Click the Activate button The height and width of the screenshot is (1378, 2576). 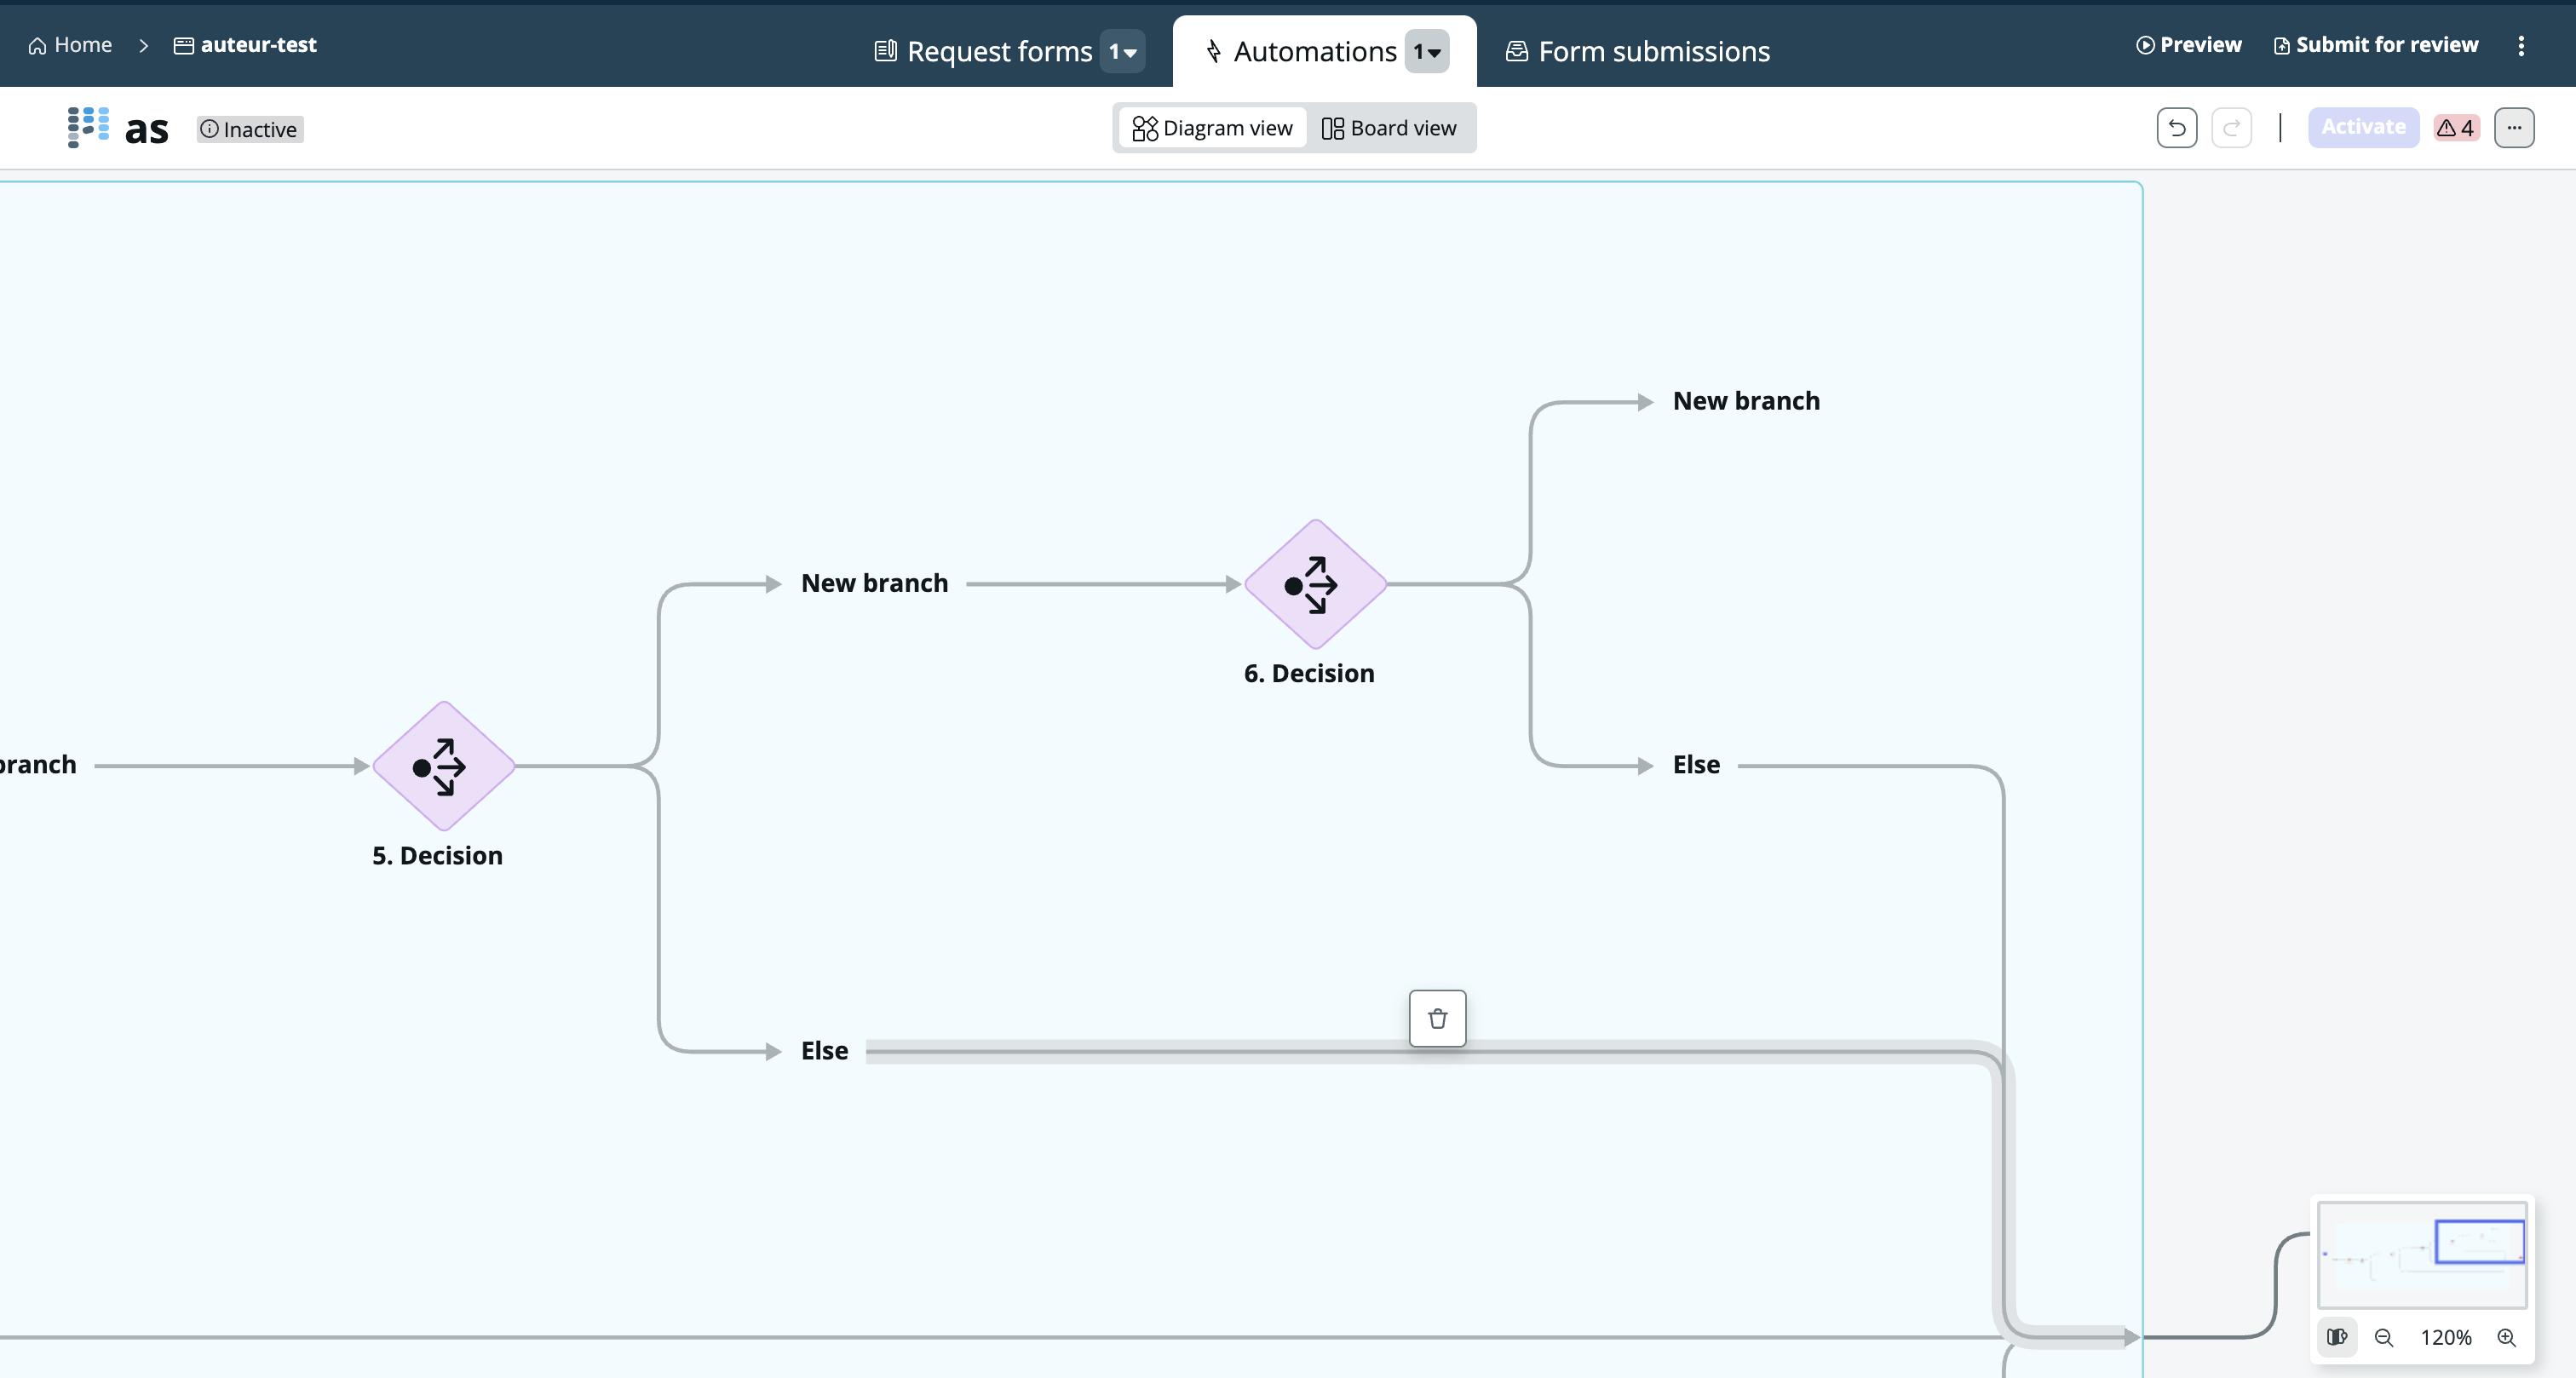click(x=2365, y=126)
